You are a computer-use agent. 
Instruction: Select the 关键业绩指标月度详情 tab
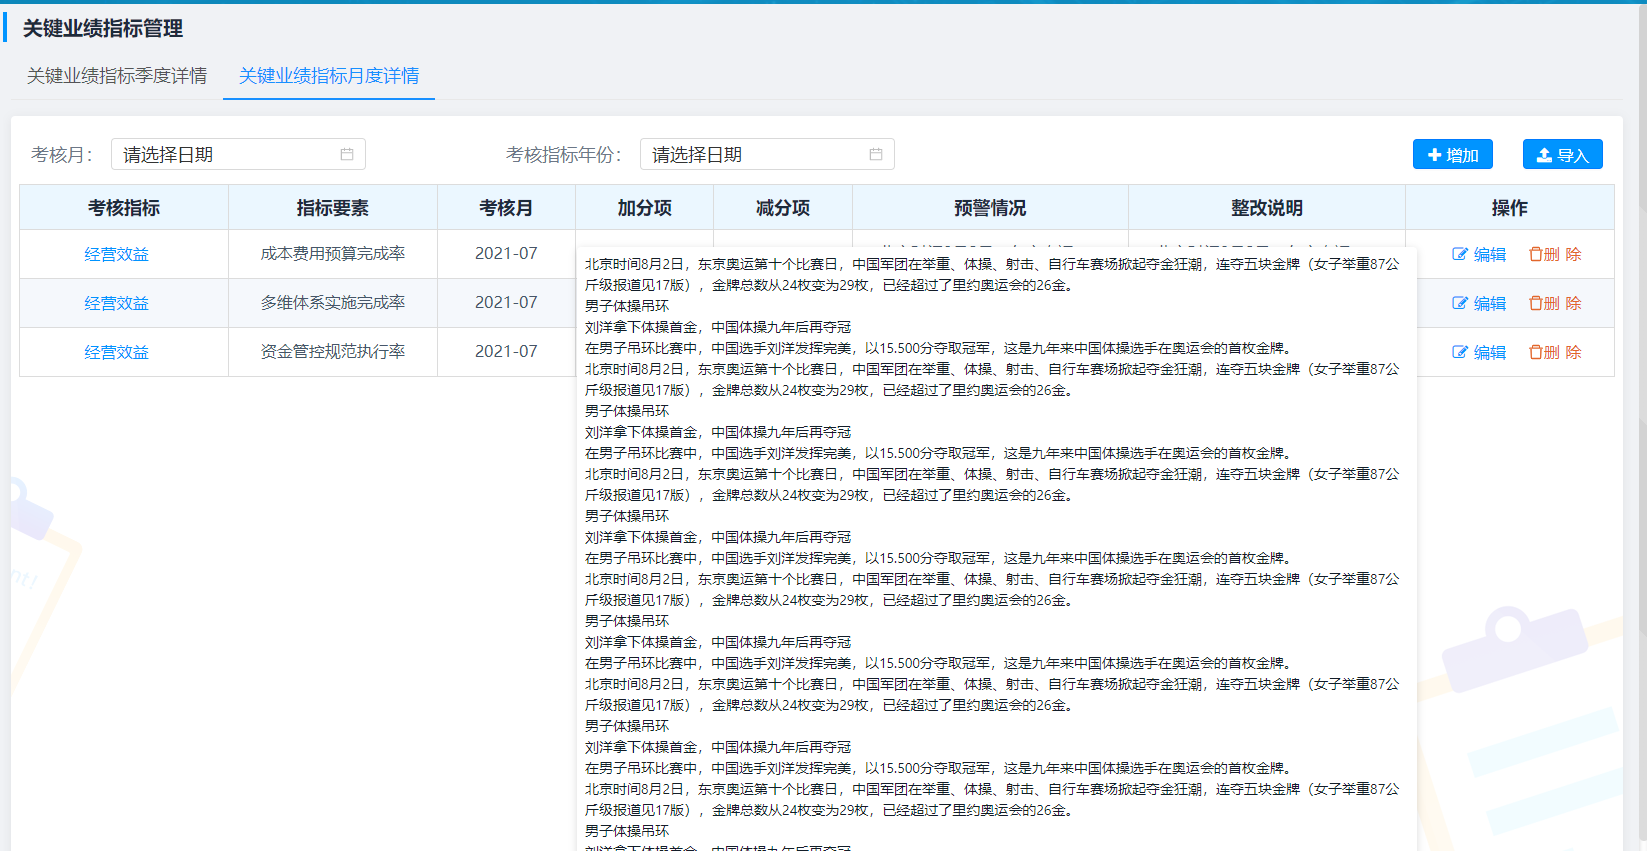pyautogui.click(x=329, y=76)
